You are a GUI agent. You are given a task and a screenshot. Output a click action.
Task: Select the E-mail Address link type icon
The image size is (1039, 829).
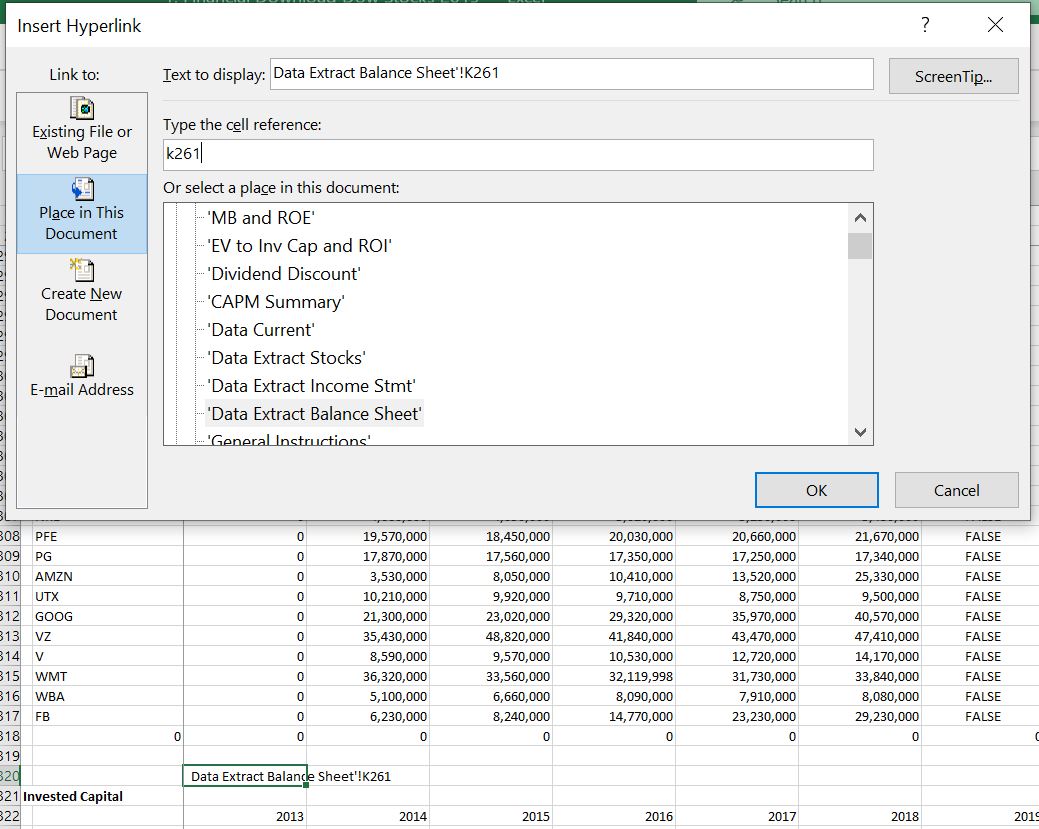click(x=81, y=366)
